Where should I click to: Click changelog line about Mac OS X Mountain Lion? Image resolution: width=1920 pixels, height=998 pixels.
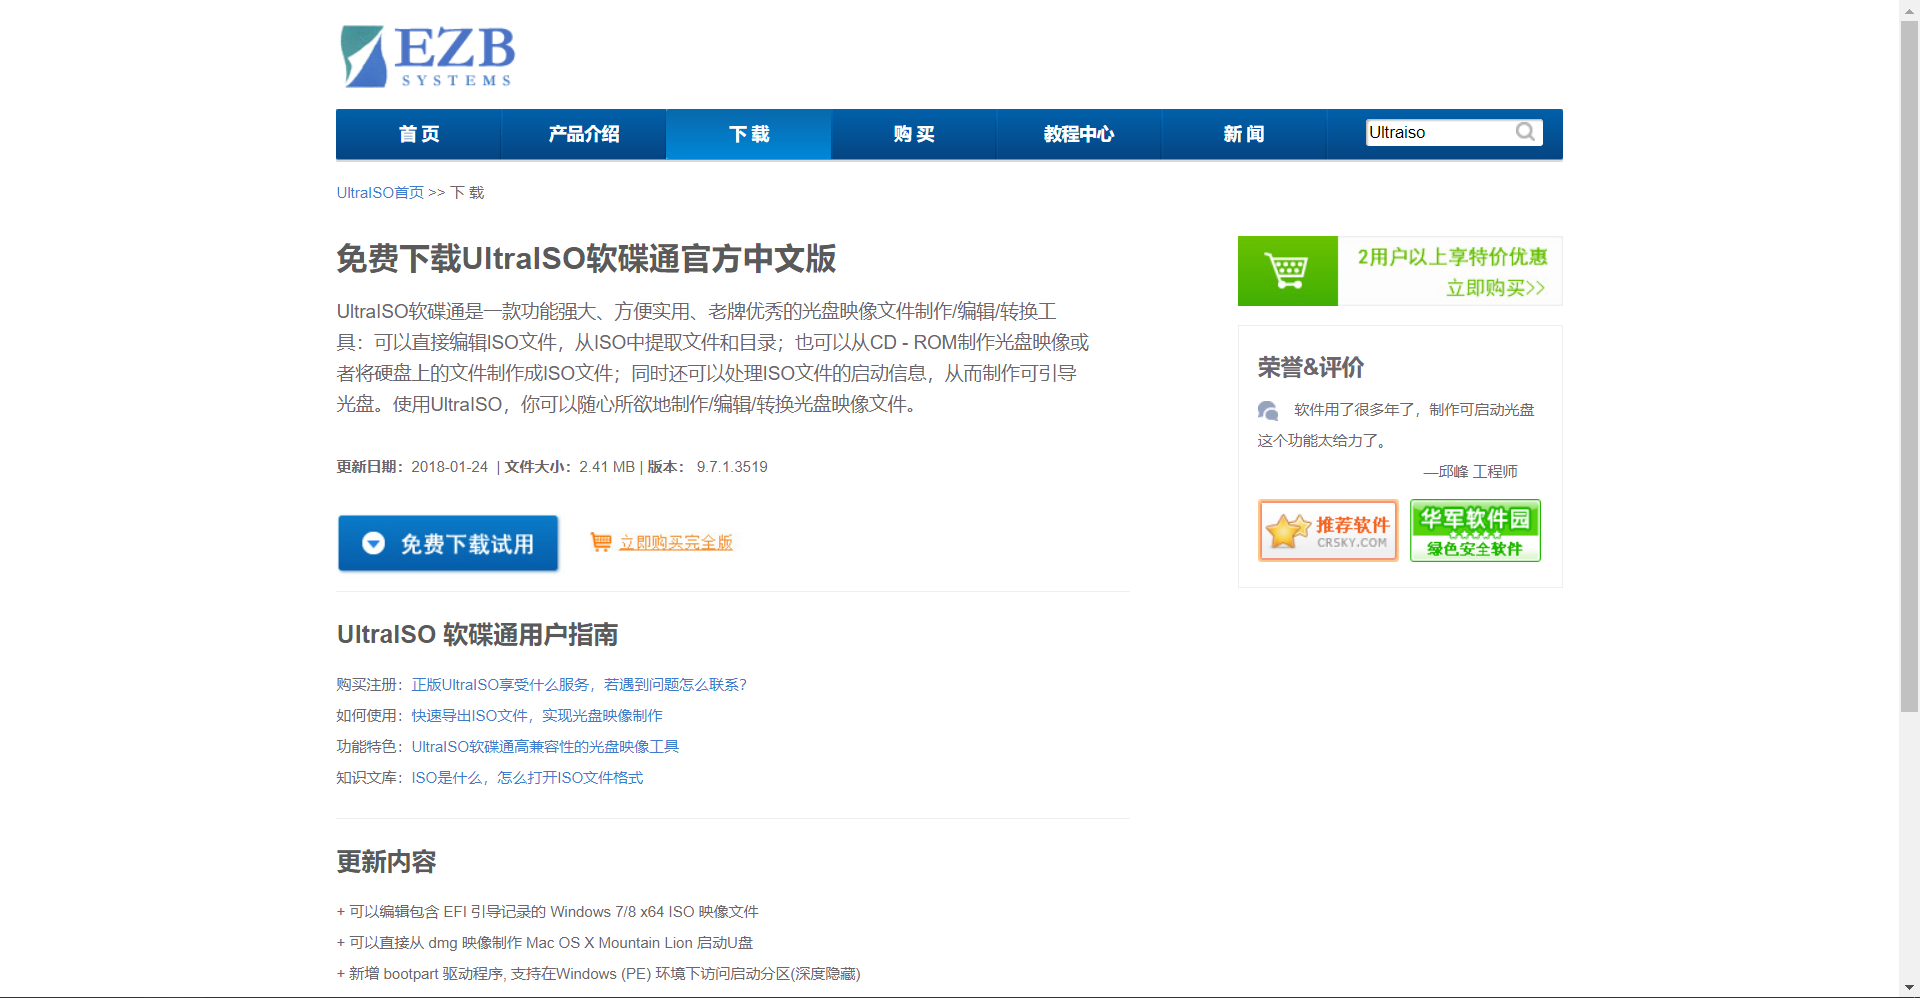(544, 942)
